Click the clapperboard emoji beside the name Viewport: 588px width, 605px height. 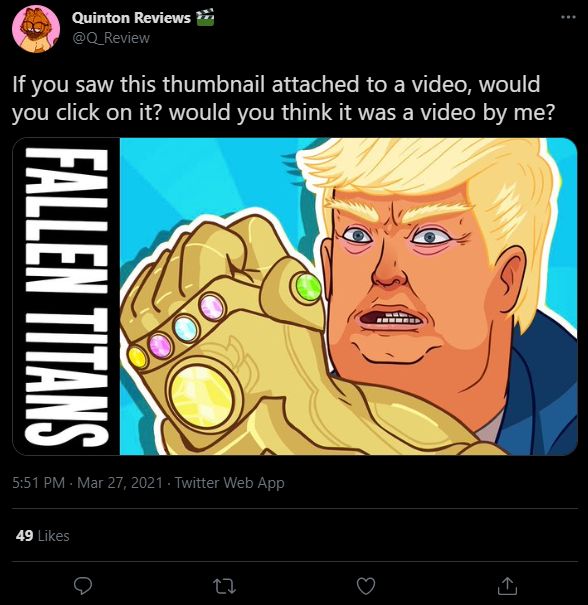(205, 18)
